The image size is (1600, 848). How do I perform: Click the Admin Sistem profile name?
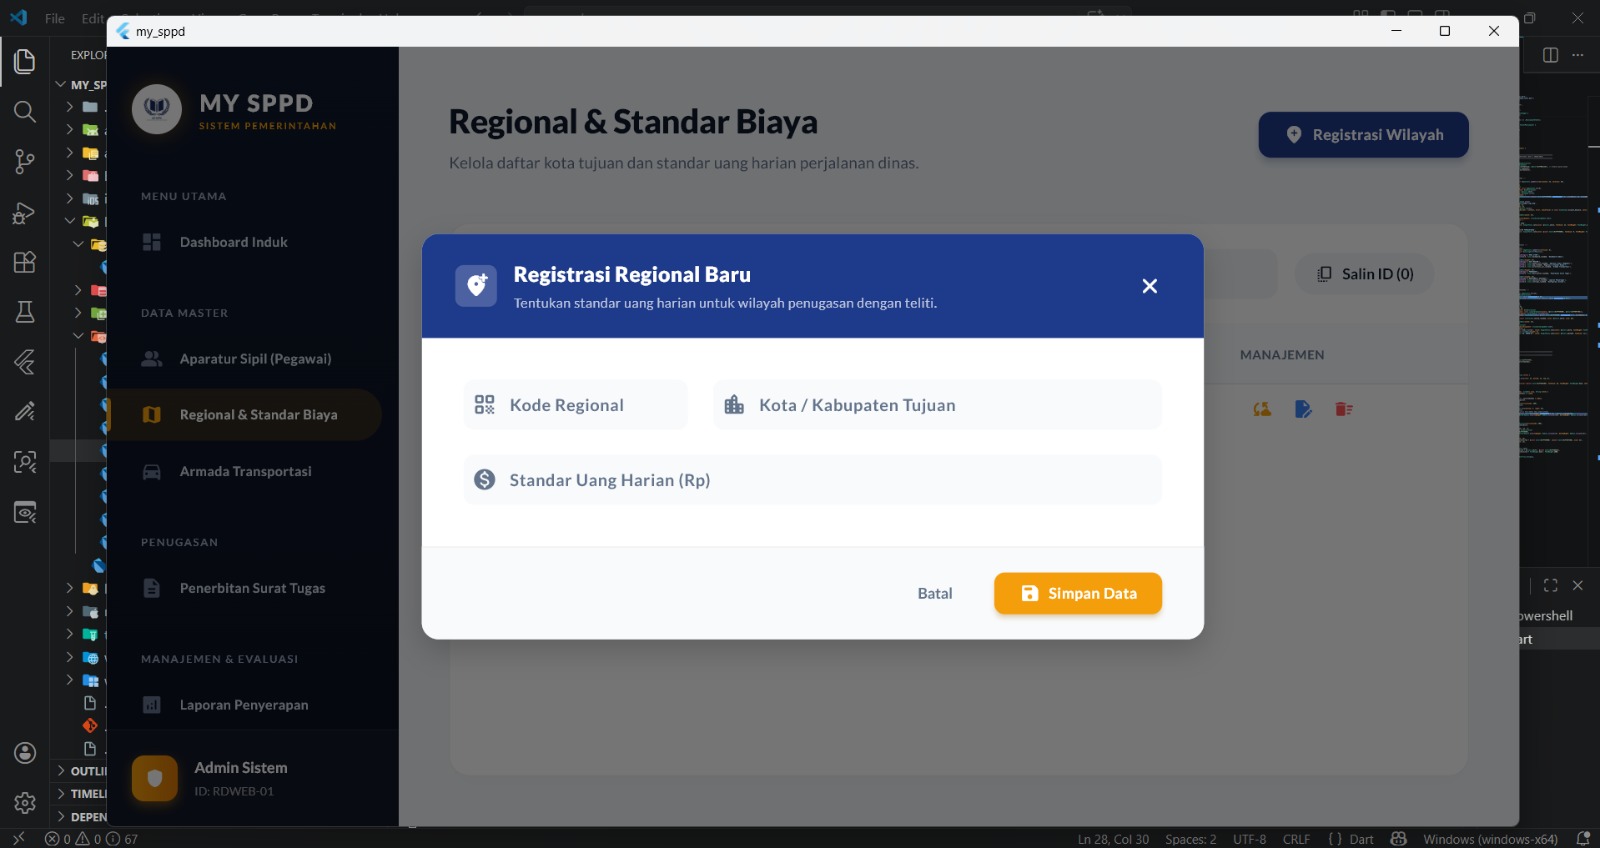click(240, 768)
